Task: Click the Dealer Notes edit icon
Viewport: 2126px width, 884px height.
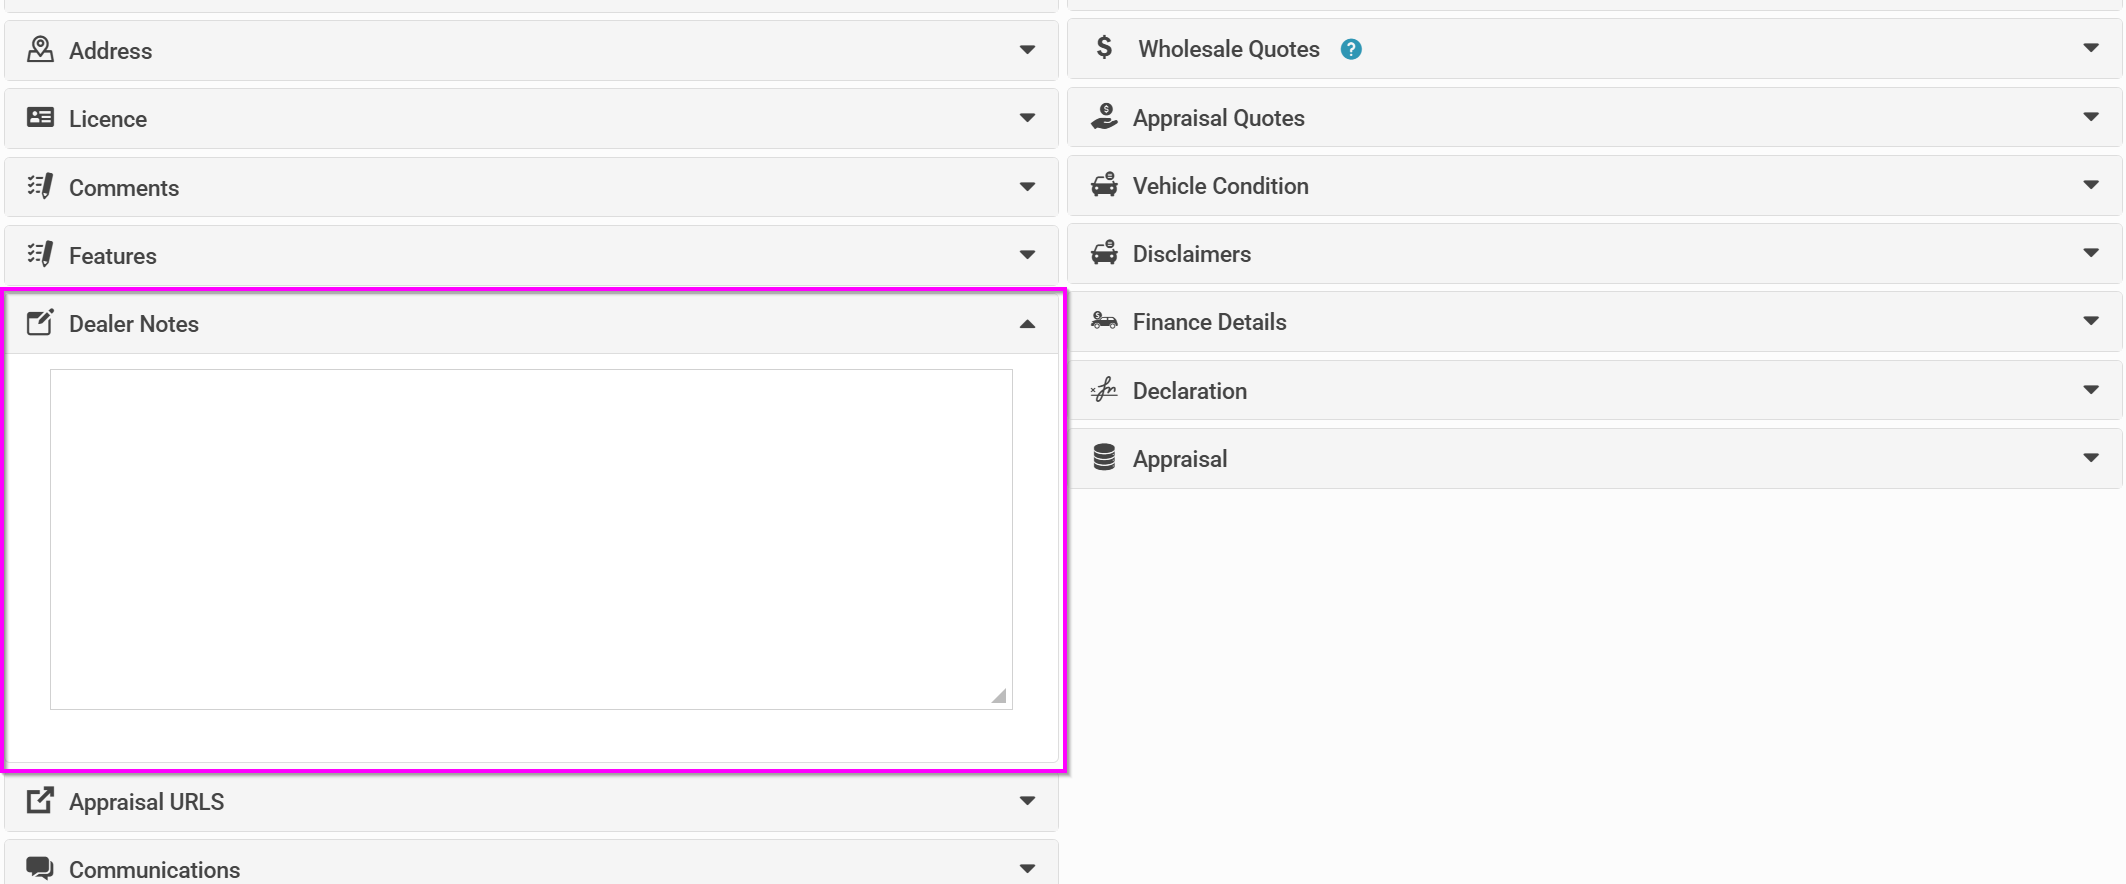Action: (x=40, y=322)
